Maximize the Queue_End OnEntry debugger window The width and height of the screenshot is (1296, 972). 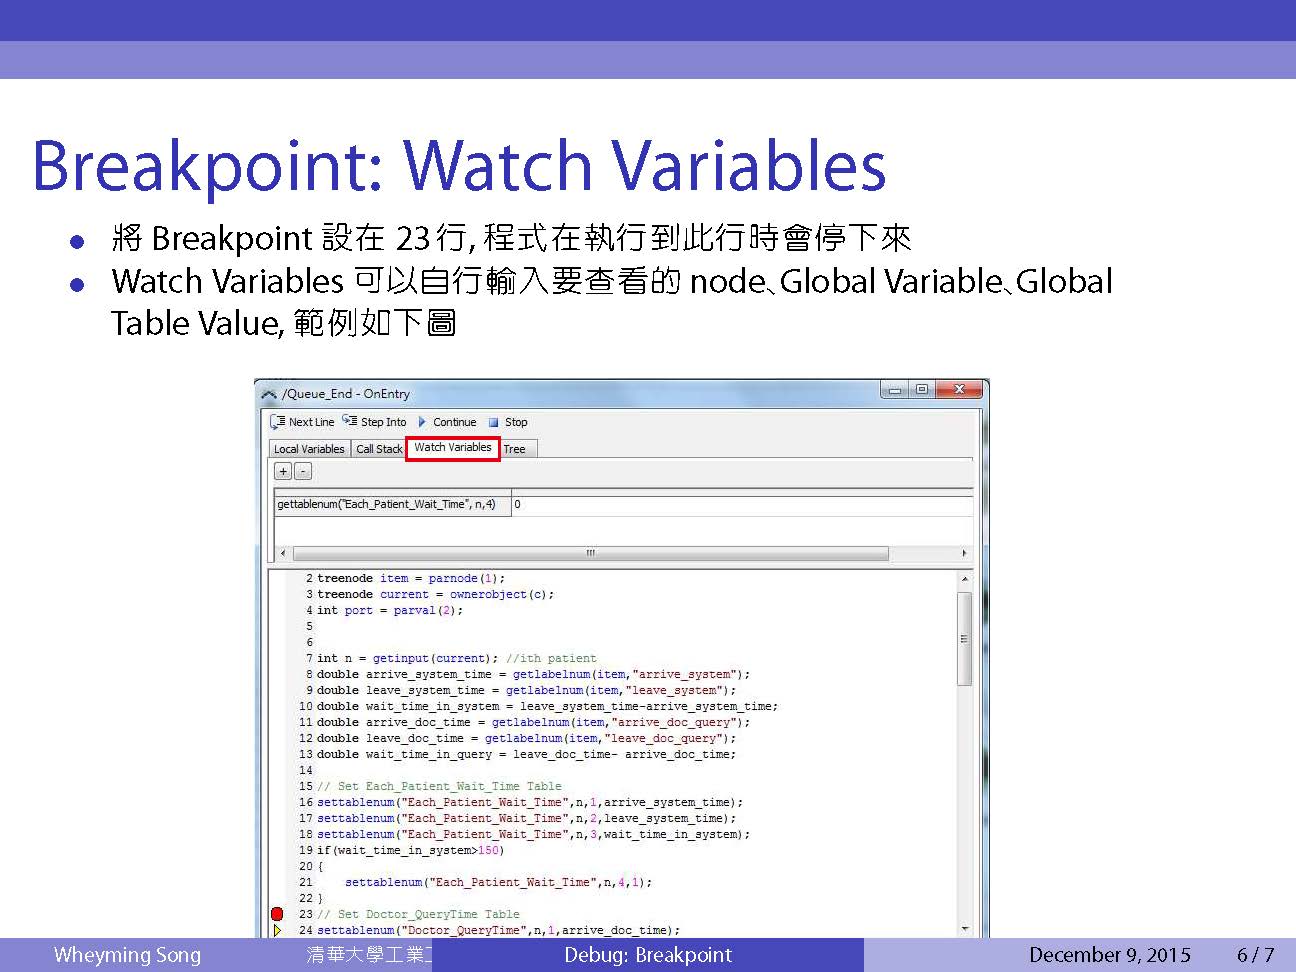point(921,390)
